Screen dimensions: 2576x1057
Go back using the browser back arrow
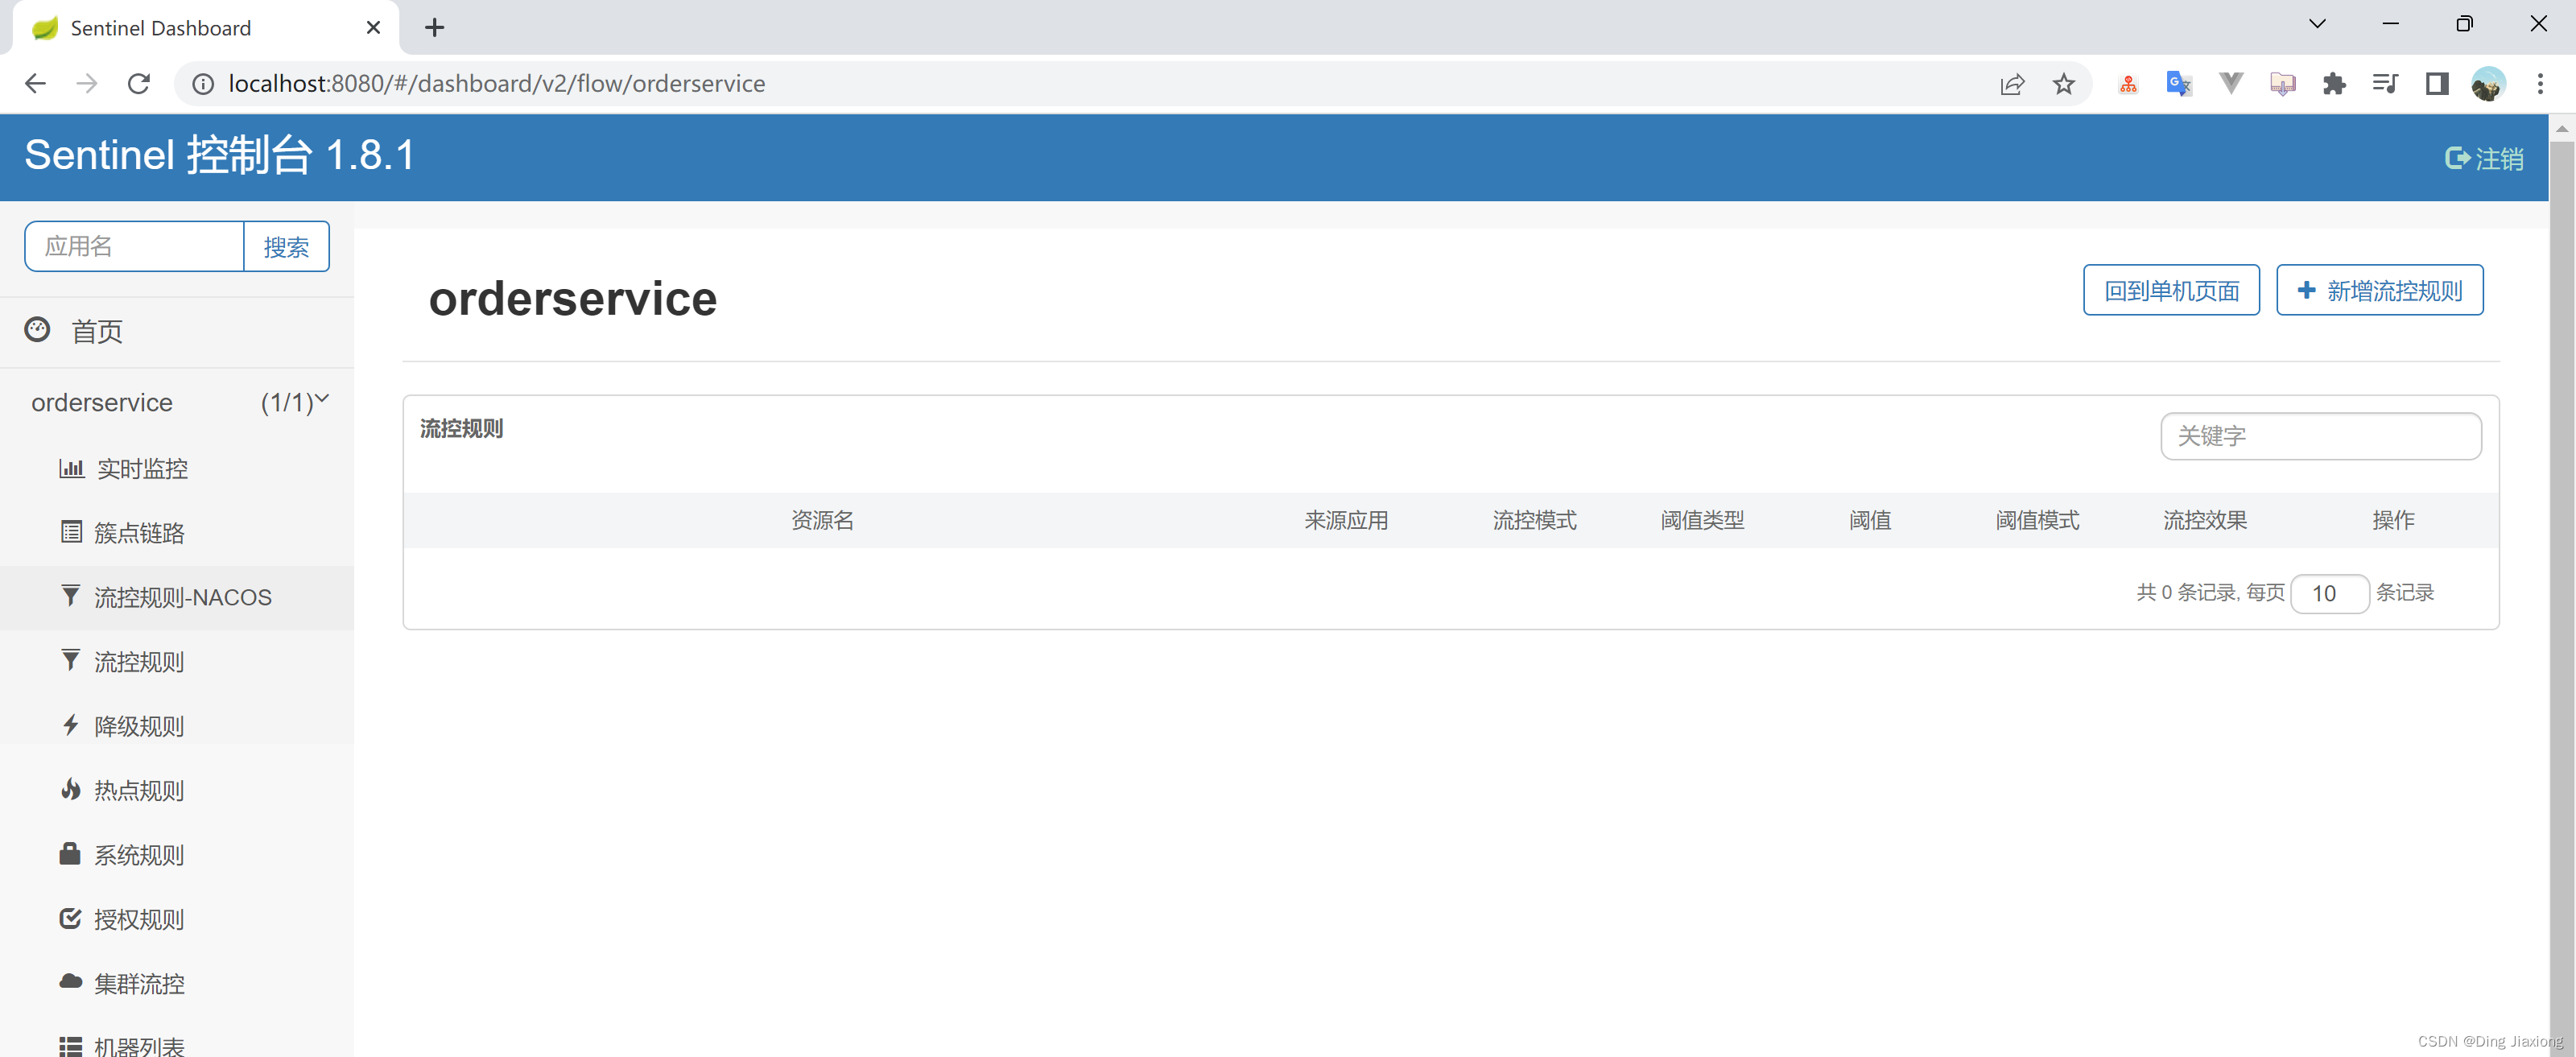tap(35, 83)
